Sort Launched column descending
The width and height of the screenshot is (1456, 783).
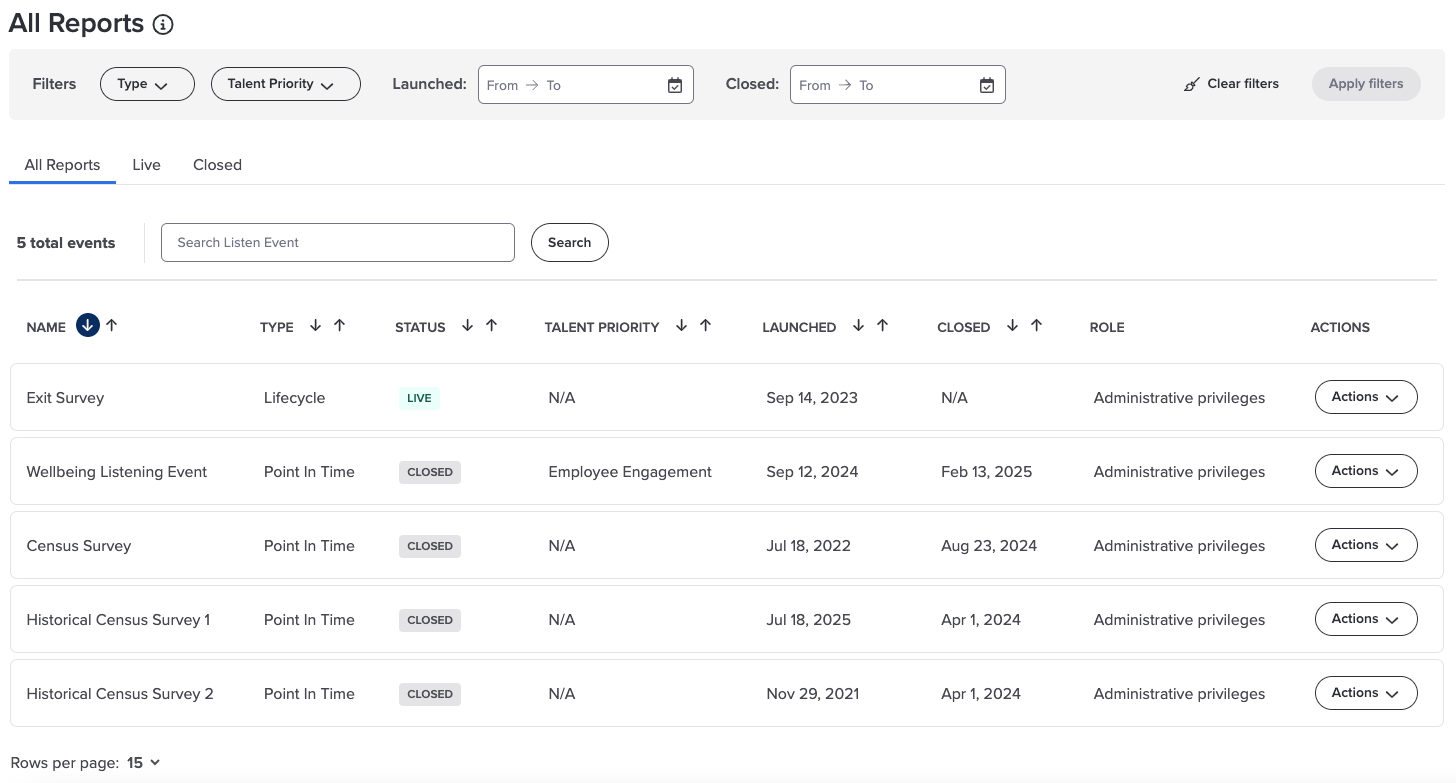[x=859, y=325]
